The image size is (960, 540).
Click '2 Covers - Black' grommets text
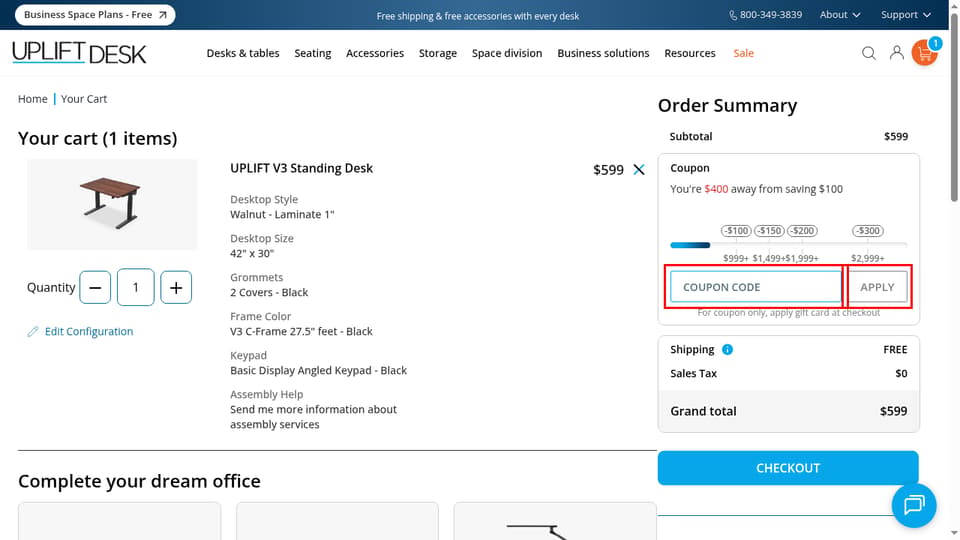[269, 293]
